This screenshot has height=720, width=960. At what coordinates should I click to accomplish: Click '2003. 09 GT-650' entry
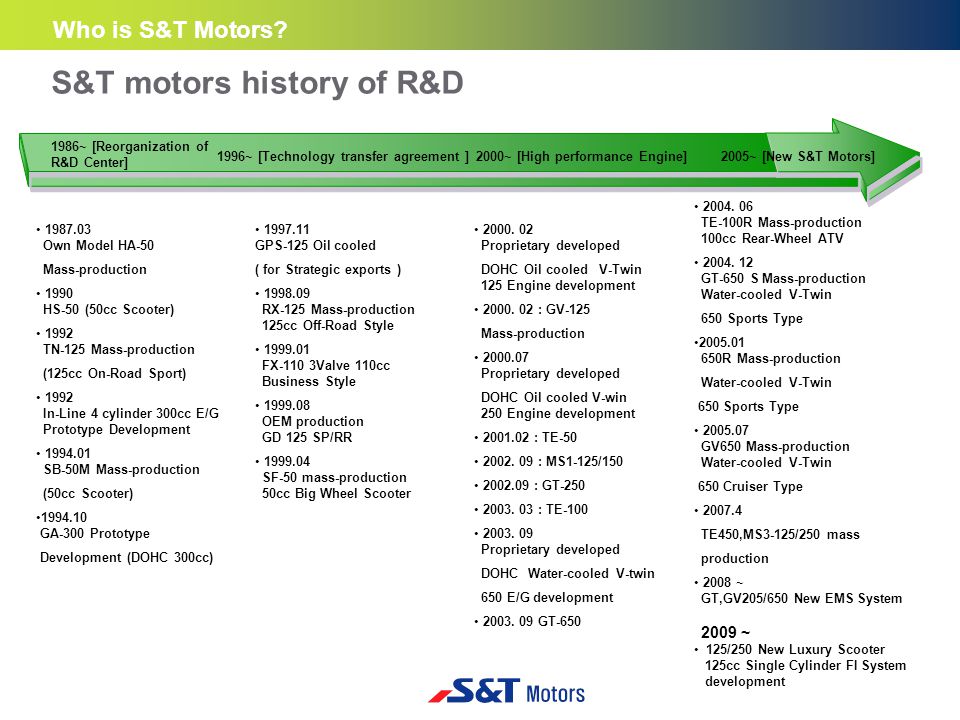point(531,621)
